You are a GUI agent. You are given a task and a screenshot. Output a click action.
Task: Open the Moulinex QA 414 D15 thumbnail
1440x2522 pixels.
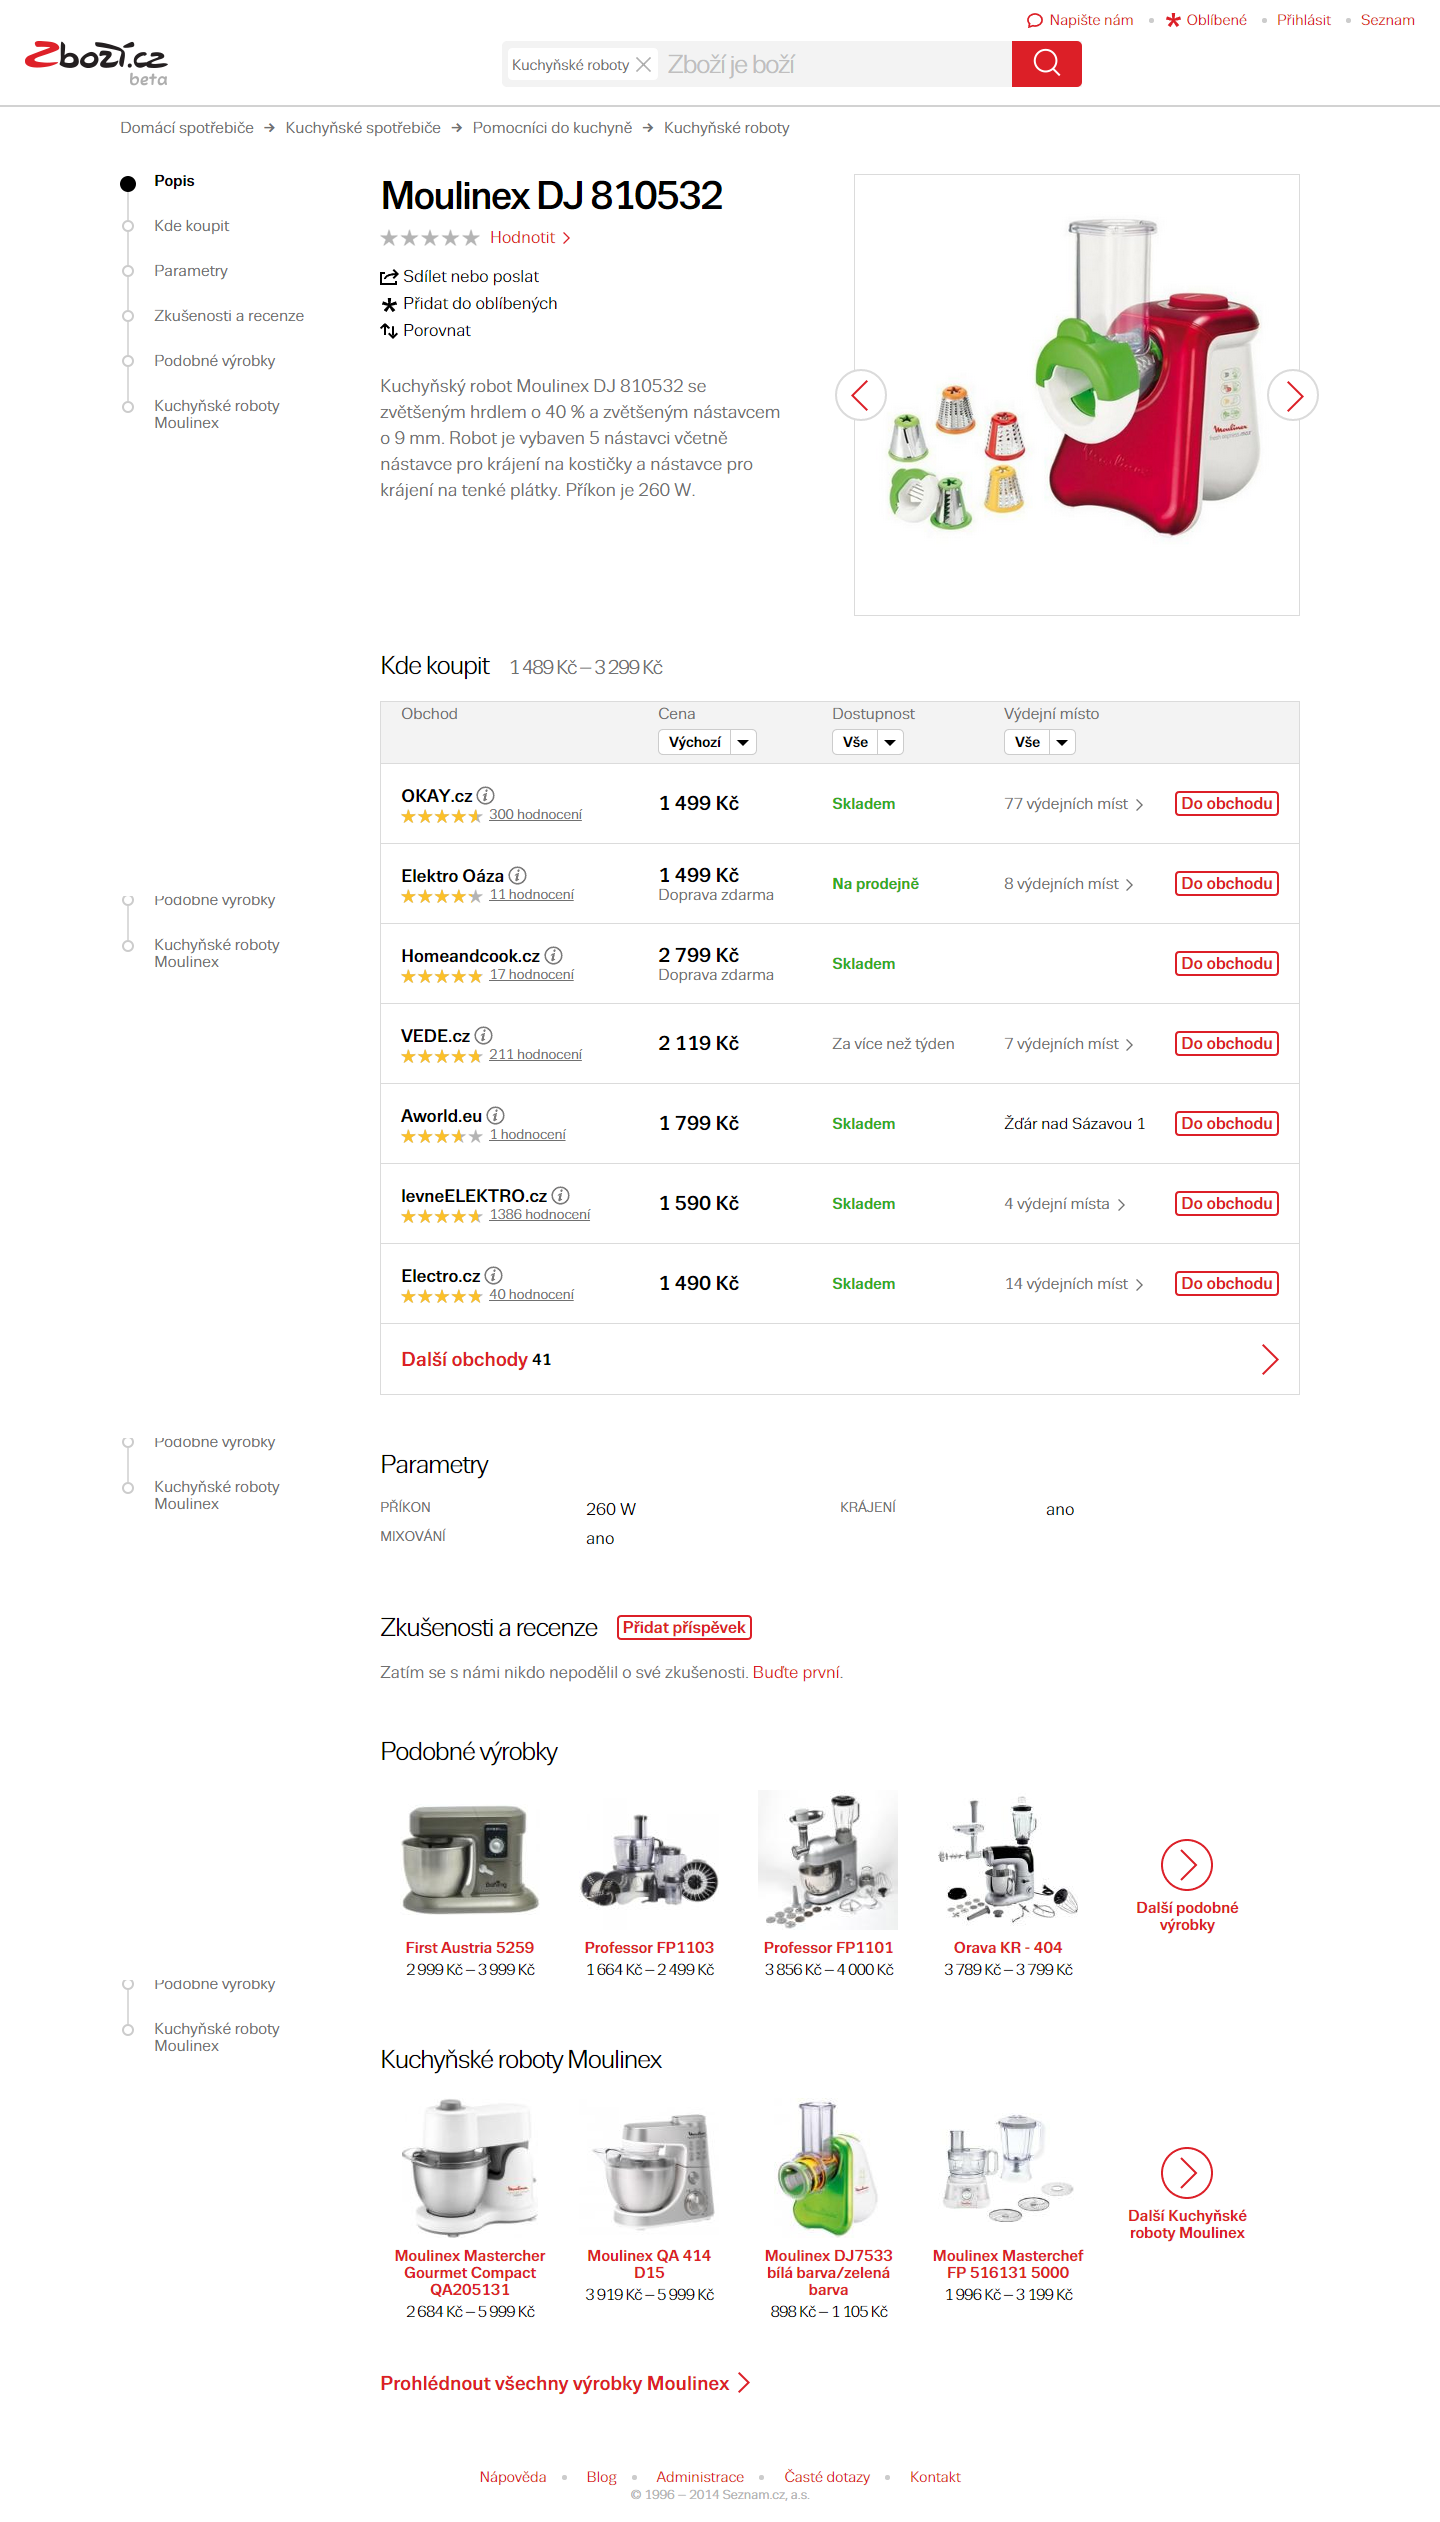coord(649,2170)
